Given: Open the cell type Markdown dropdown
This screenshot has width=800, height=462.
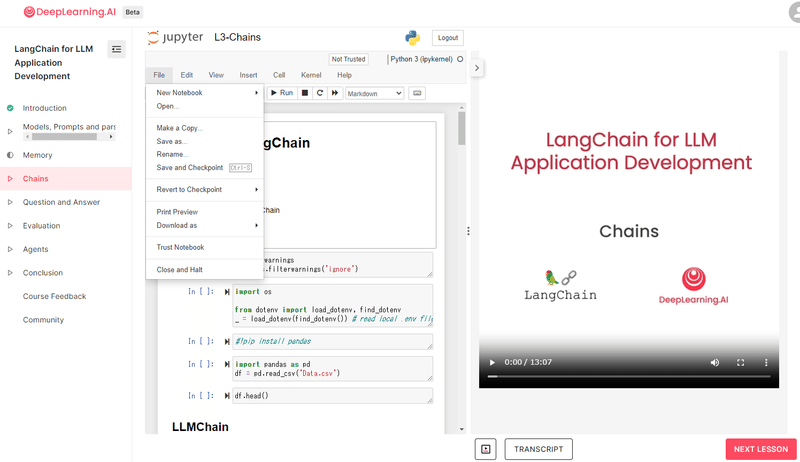Looking at the screenshot, I should tap(374, 93).
